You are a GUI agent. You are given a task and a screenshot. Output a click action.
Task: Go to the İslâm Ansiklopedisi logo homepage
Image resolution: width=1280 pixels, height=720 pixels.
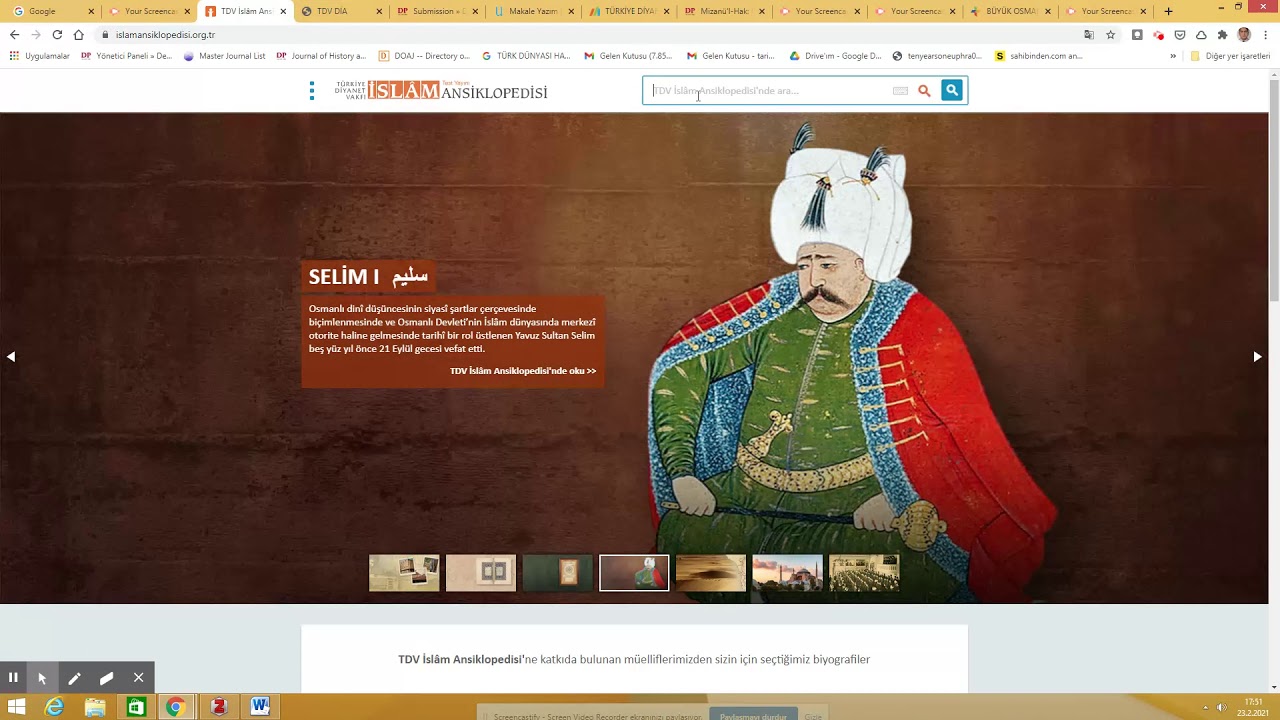(x=441, y=91)
